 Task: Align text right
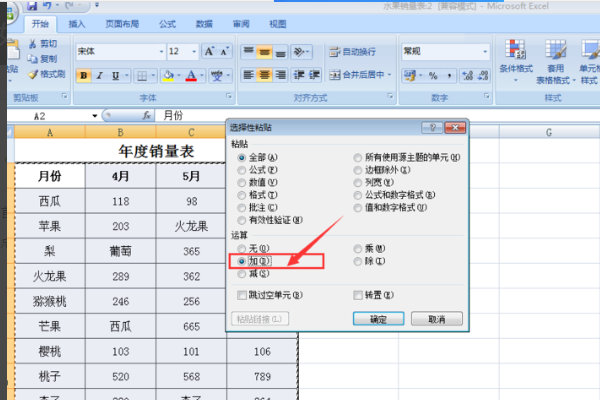280,75
